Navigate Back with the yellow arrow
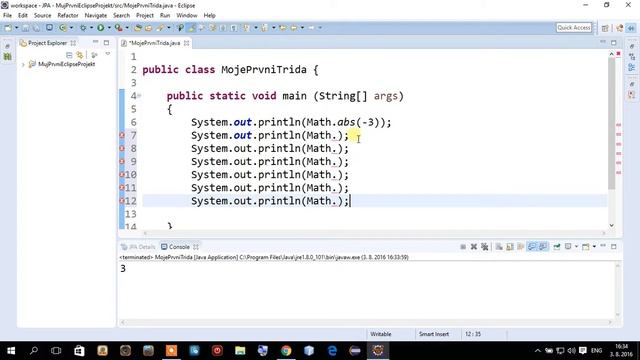The width and height of the screenshot is (640, 360). (x=293, y=28)
